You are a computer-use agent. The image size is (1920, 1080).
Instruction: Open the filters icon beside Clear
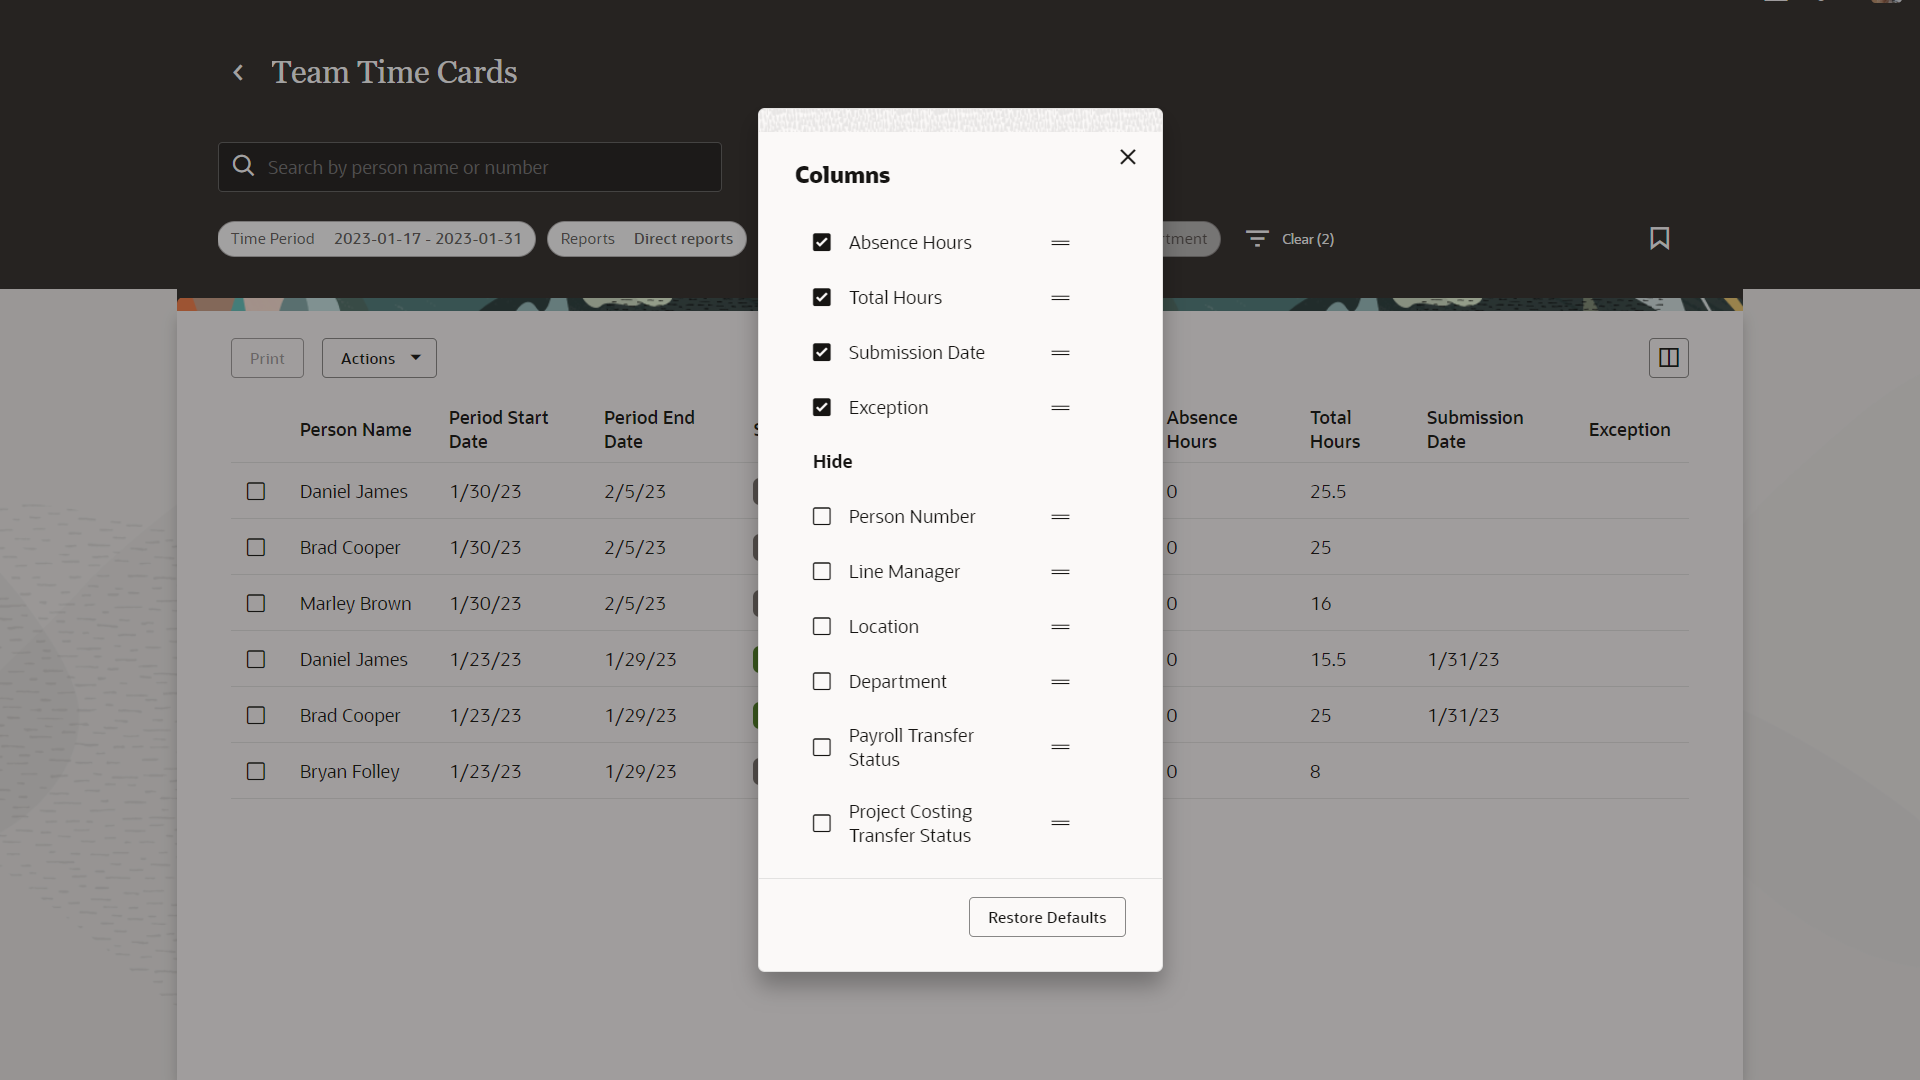[x=1257, y=238]
